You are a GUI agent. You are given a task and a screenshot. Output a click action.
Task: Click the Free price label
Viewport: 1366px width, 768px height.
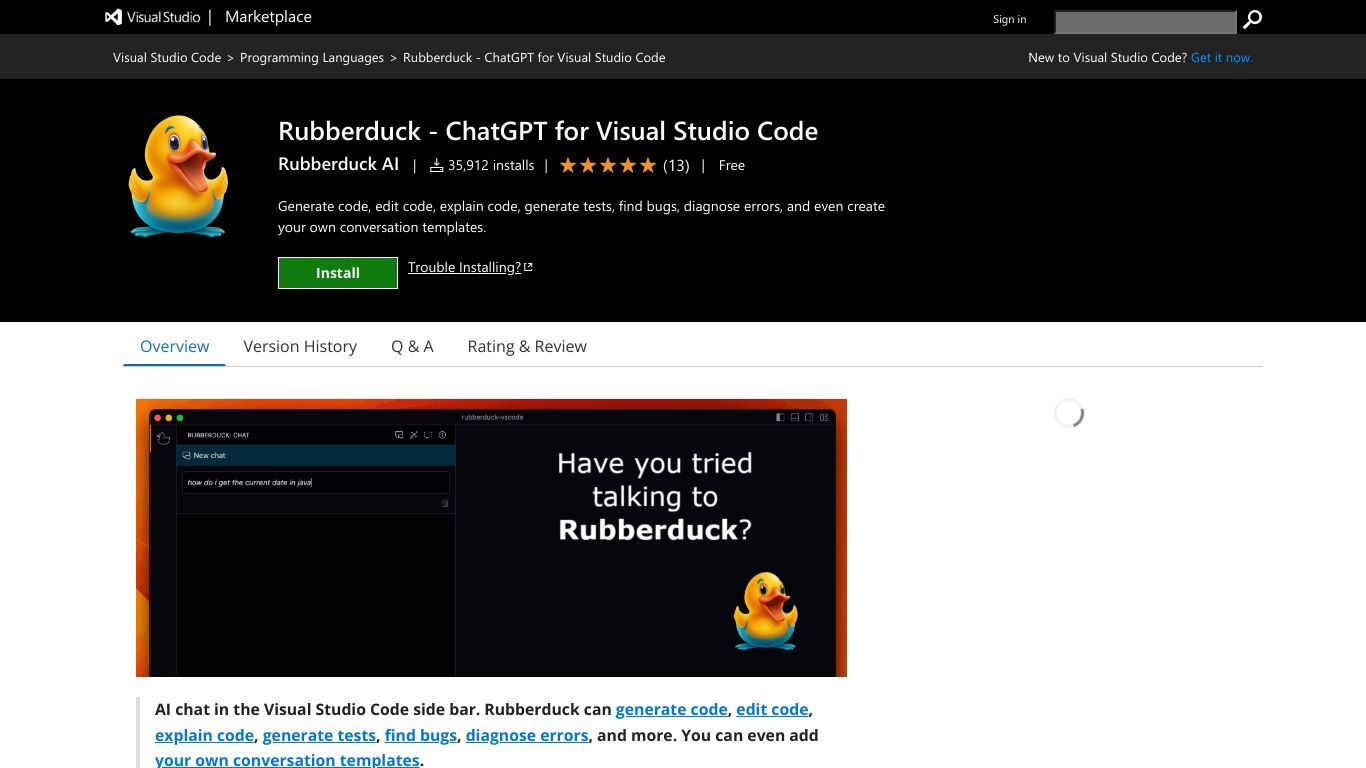click(x=731, y=165)
